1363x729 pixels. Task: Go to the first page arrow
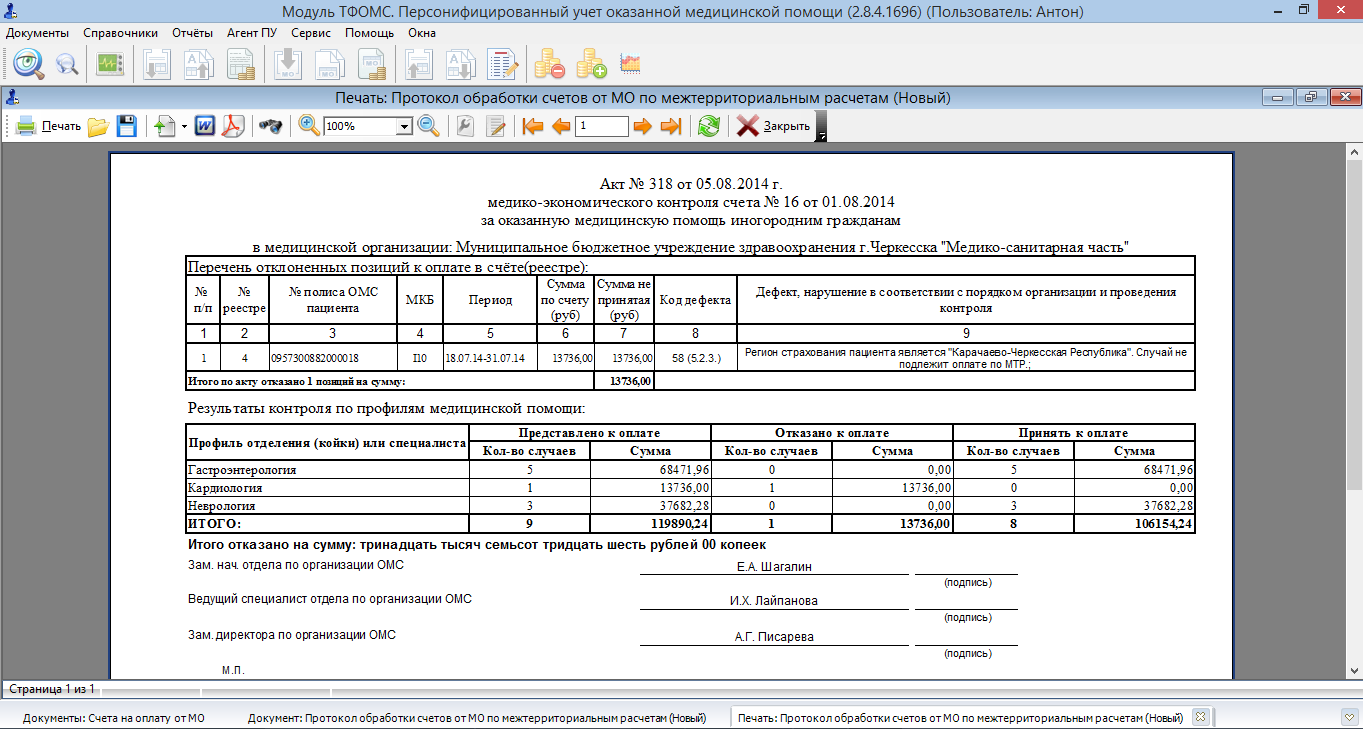533,126
